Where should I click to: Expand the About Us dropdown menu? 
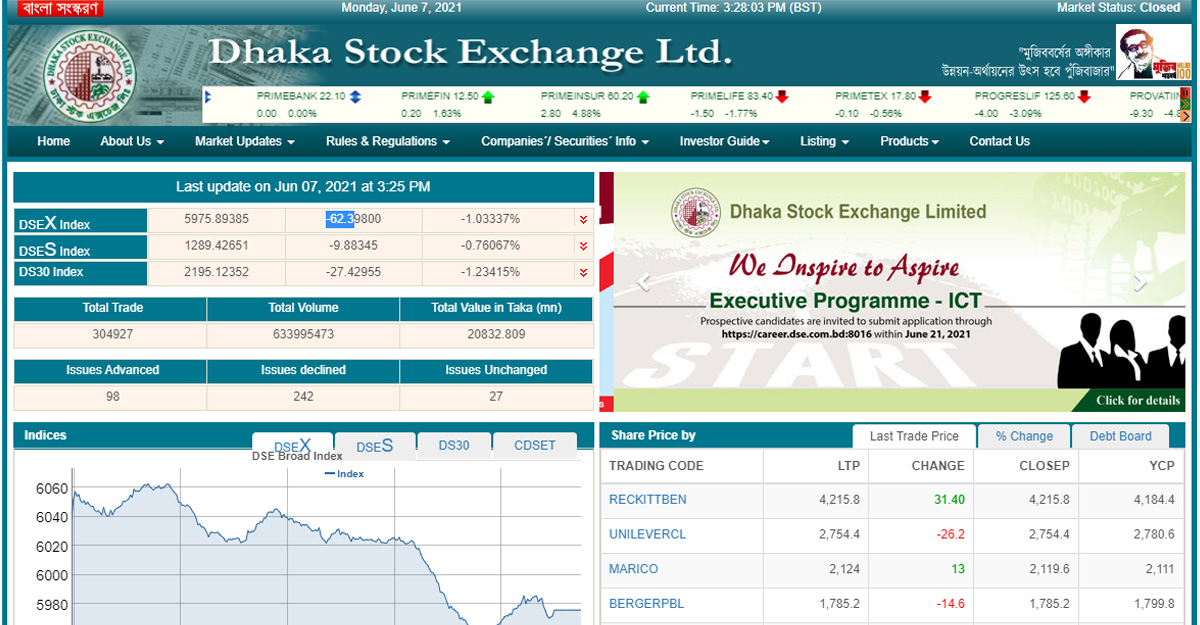pos(131,141)
